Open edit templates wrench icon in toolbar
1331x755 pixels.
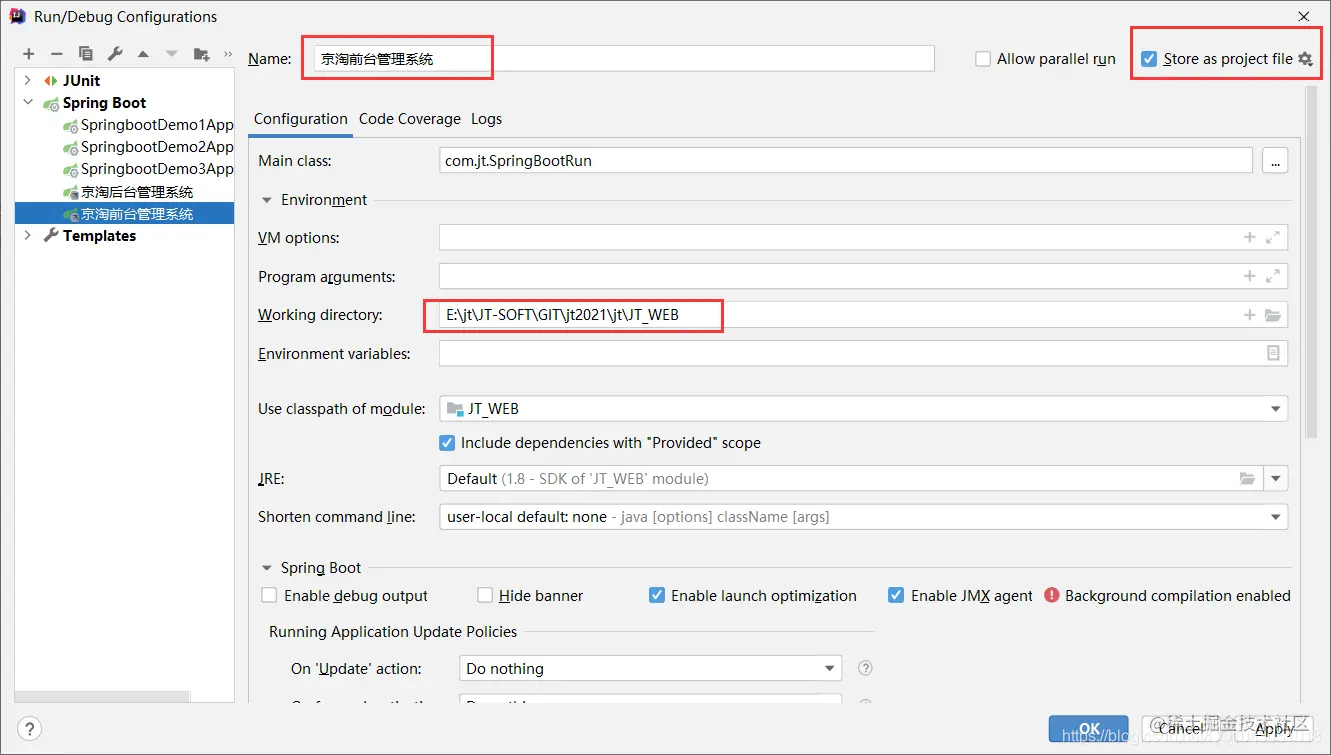click(115, 54)
